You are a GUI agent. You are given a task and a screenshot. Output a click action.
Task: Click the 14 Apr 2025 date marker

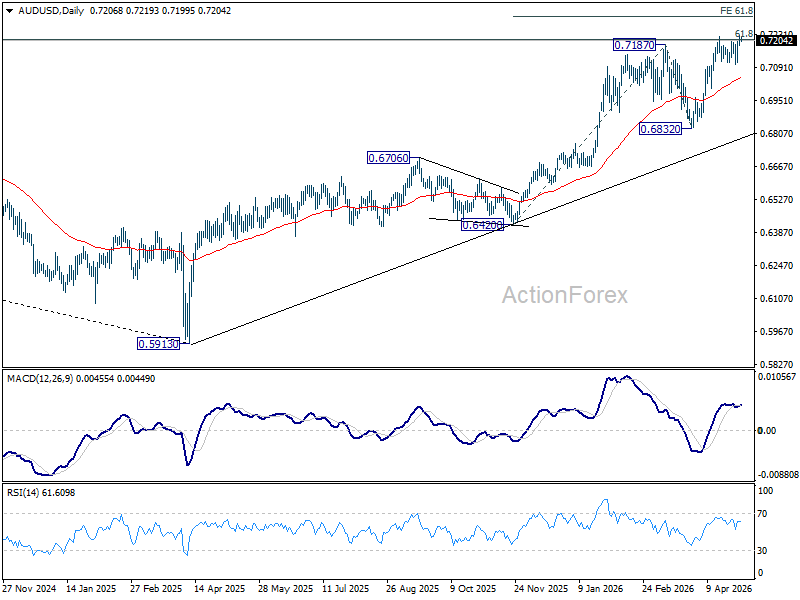219,588
